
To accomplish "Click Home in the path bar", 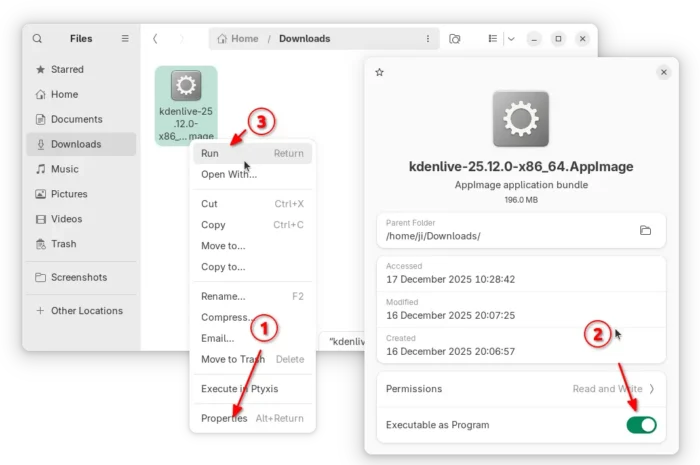I will [x=237, y=39].
